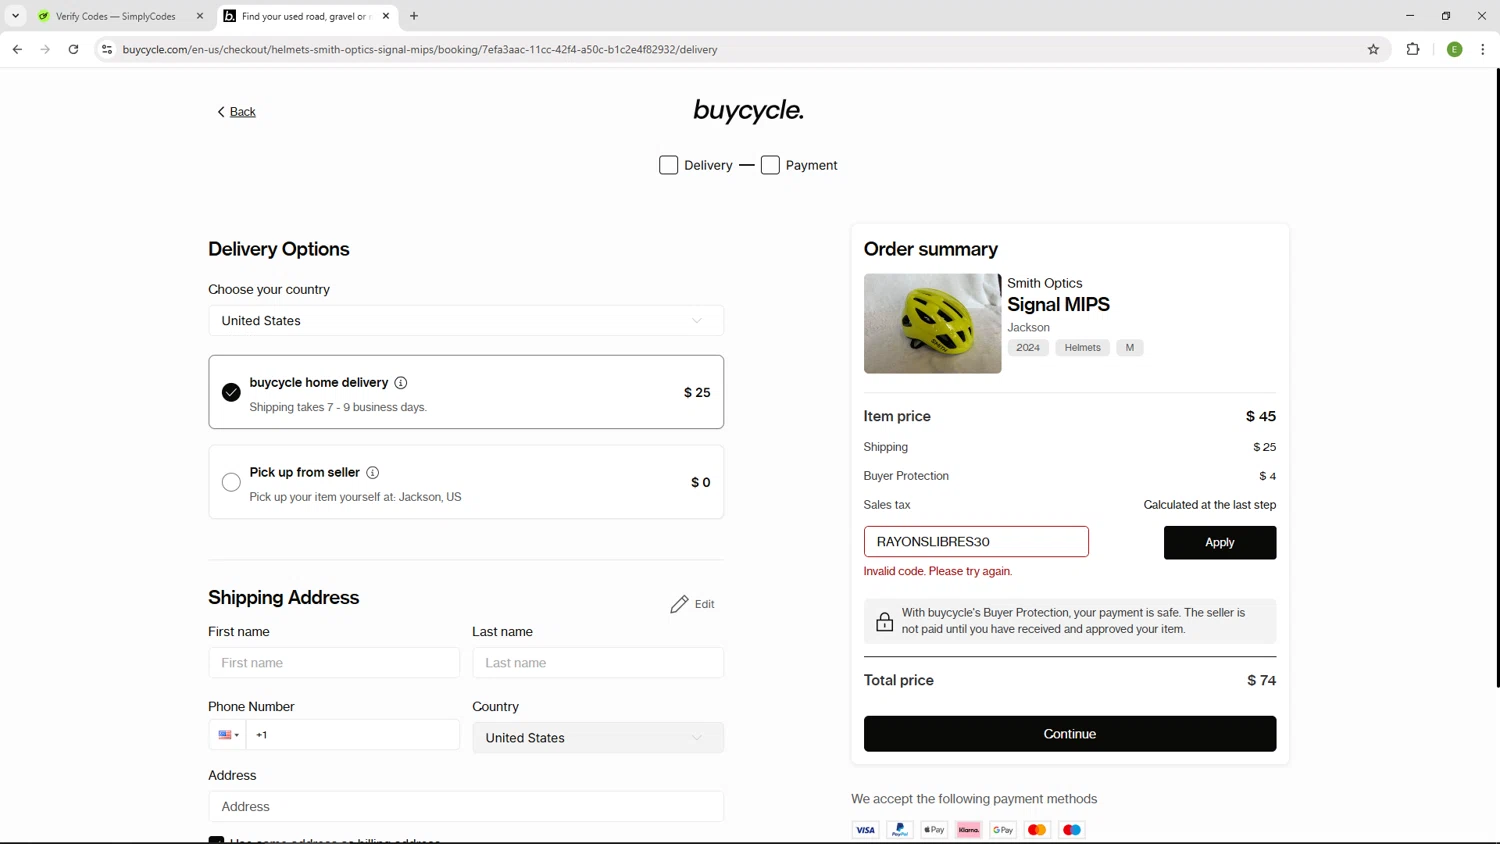Click the address bar URL

[420, 49]
